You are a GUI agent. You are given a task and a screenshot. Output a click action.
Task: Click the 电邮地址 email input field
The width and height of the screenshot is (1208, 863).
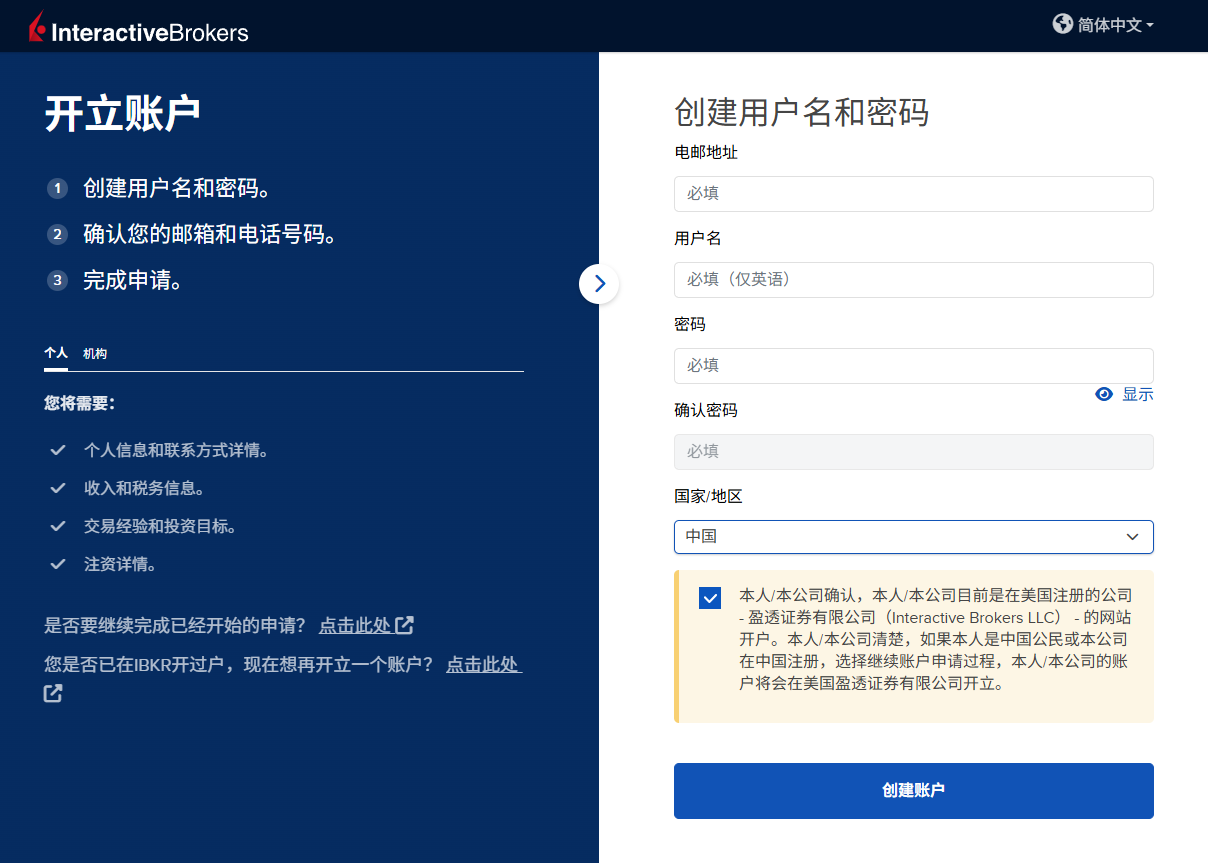coord(913,194)
